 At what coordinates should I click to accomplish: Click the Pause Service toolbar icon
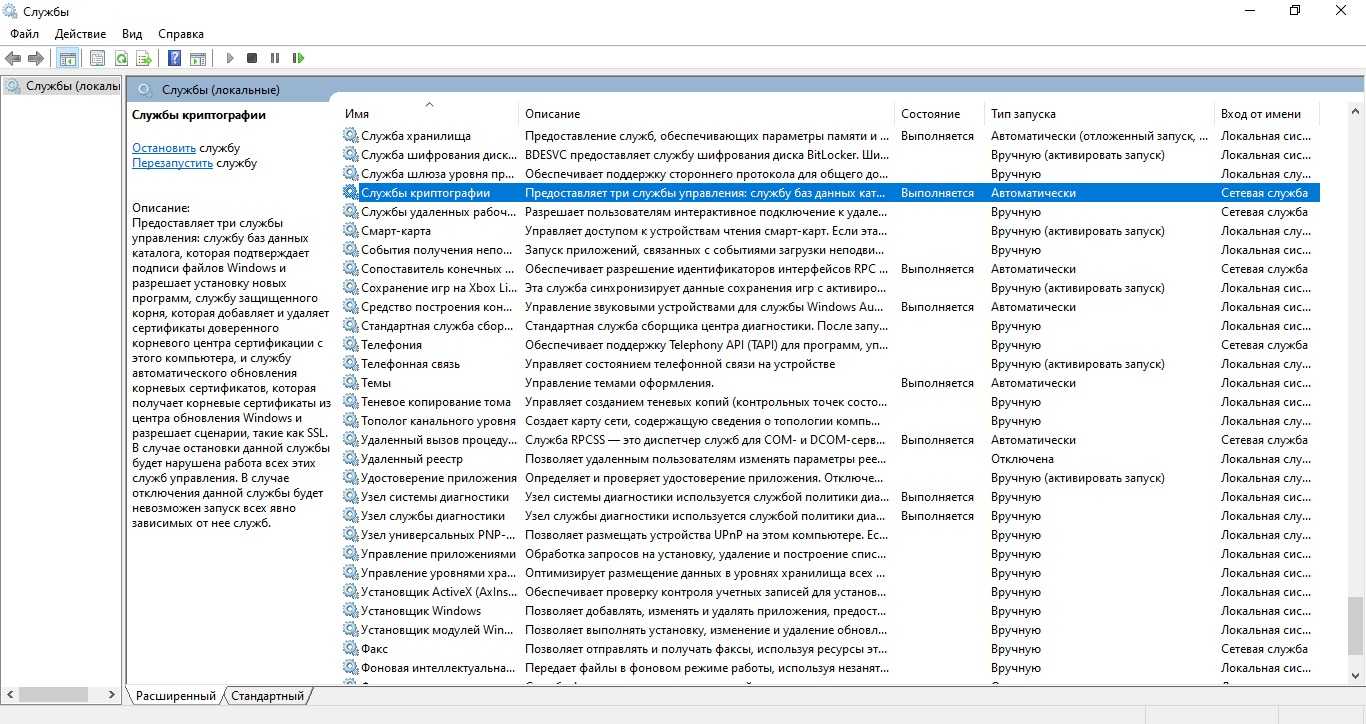(x=275, y=59)
